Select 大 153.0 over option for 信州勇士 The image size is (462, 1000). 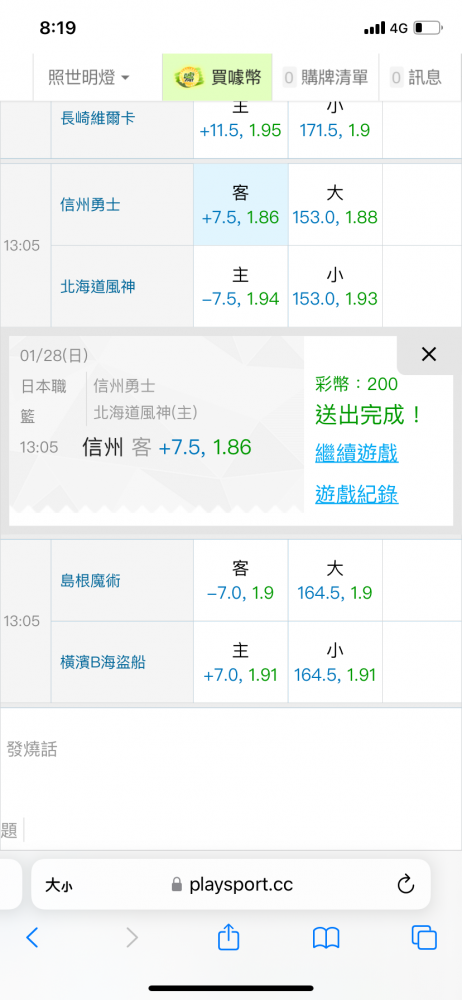(335, 205)
